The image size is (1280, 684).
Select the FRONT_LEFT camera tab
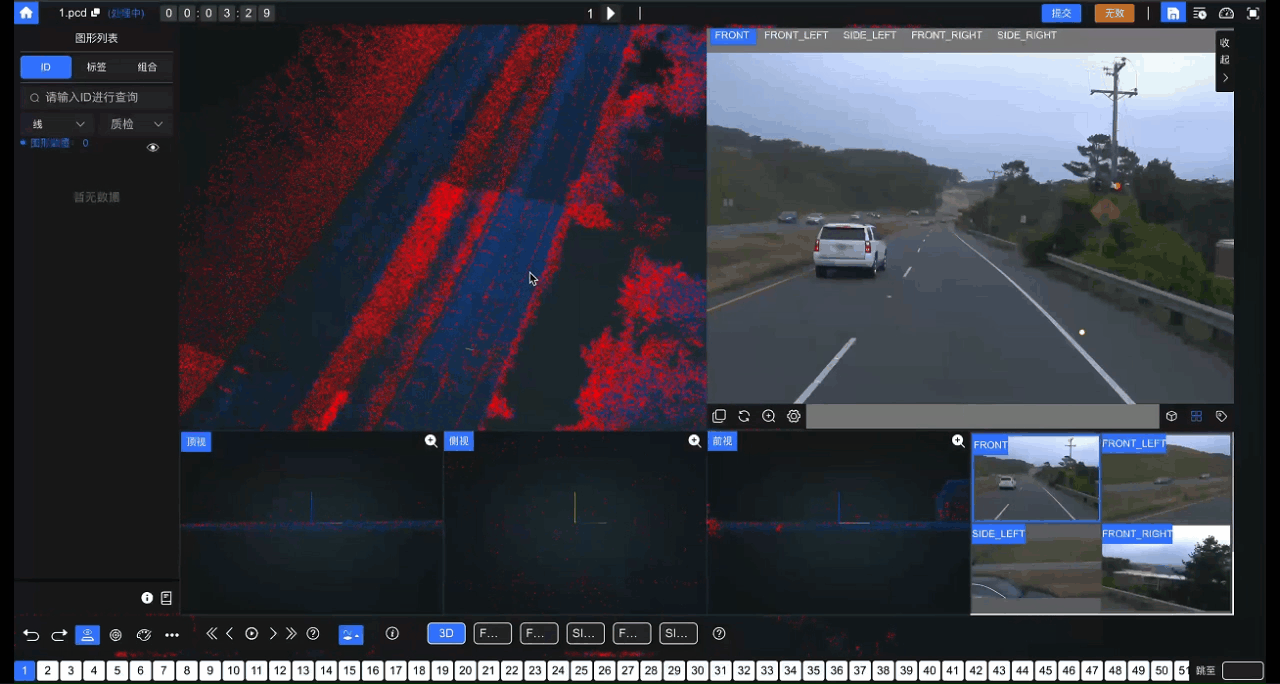[x=796, y=35]
